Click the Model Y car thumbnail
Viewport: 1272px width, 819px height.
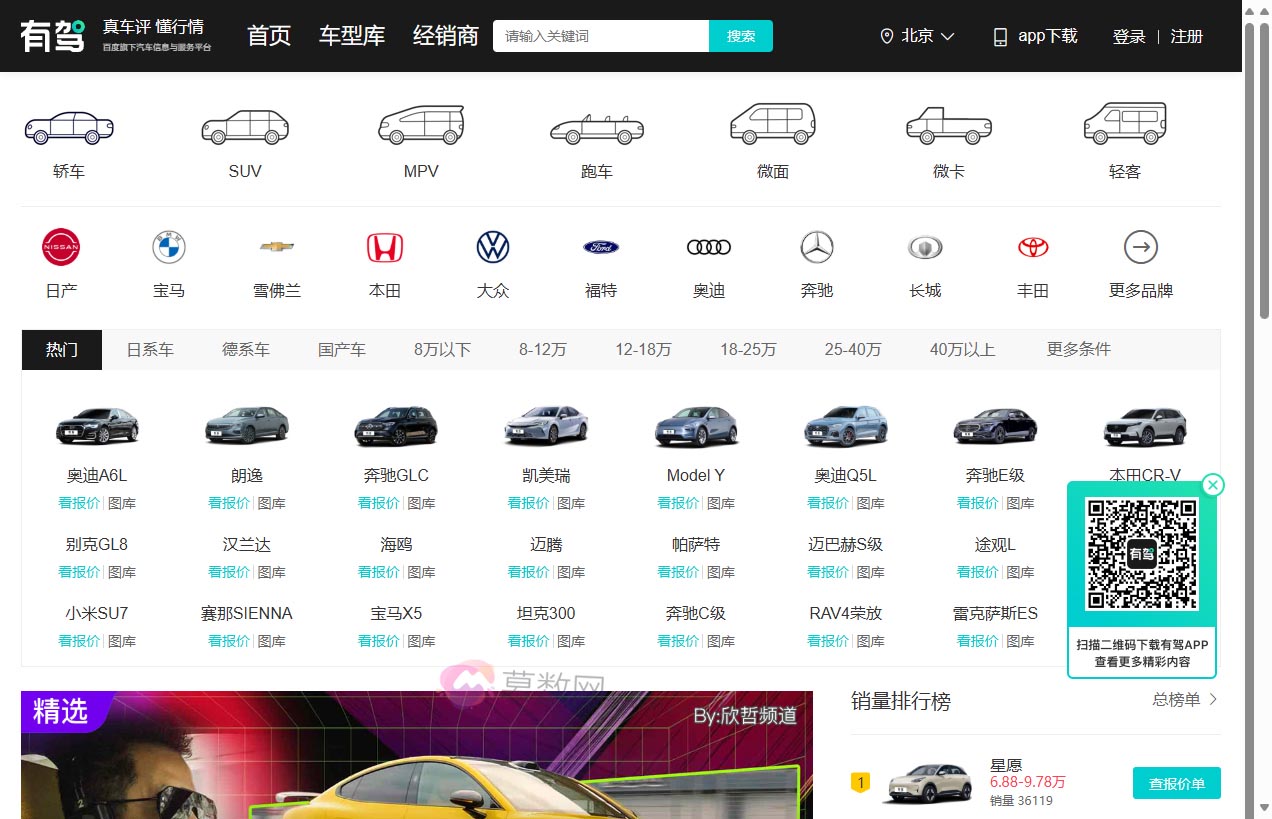click(x=696, y=426)
